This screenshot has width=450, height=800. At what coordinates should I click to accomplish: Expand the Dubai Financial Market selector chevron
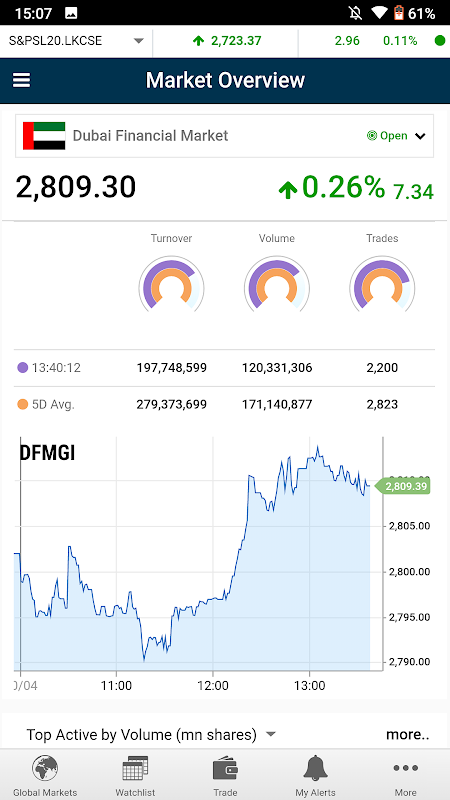tap(420, 136)
